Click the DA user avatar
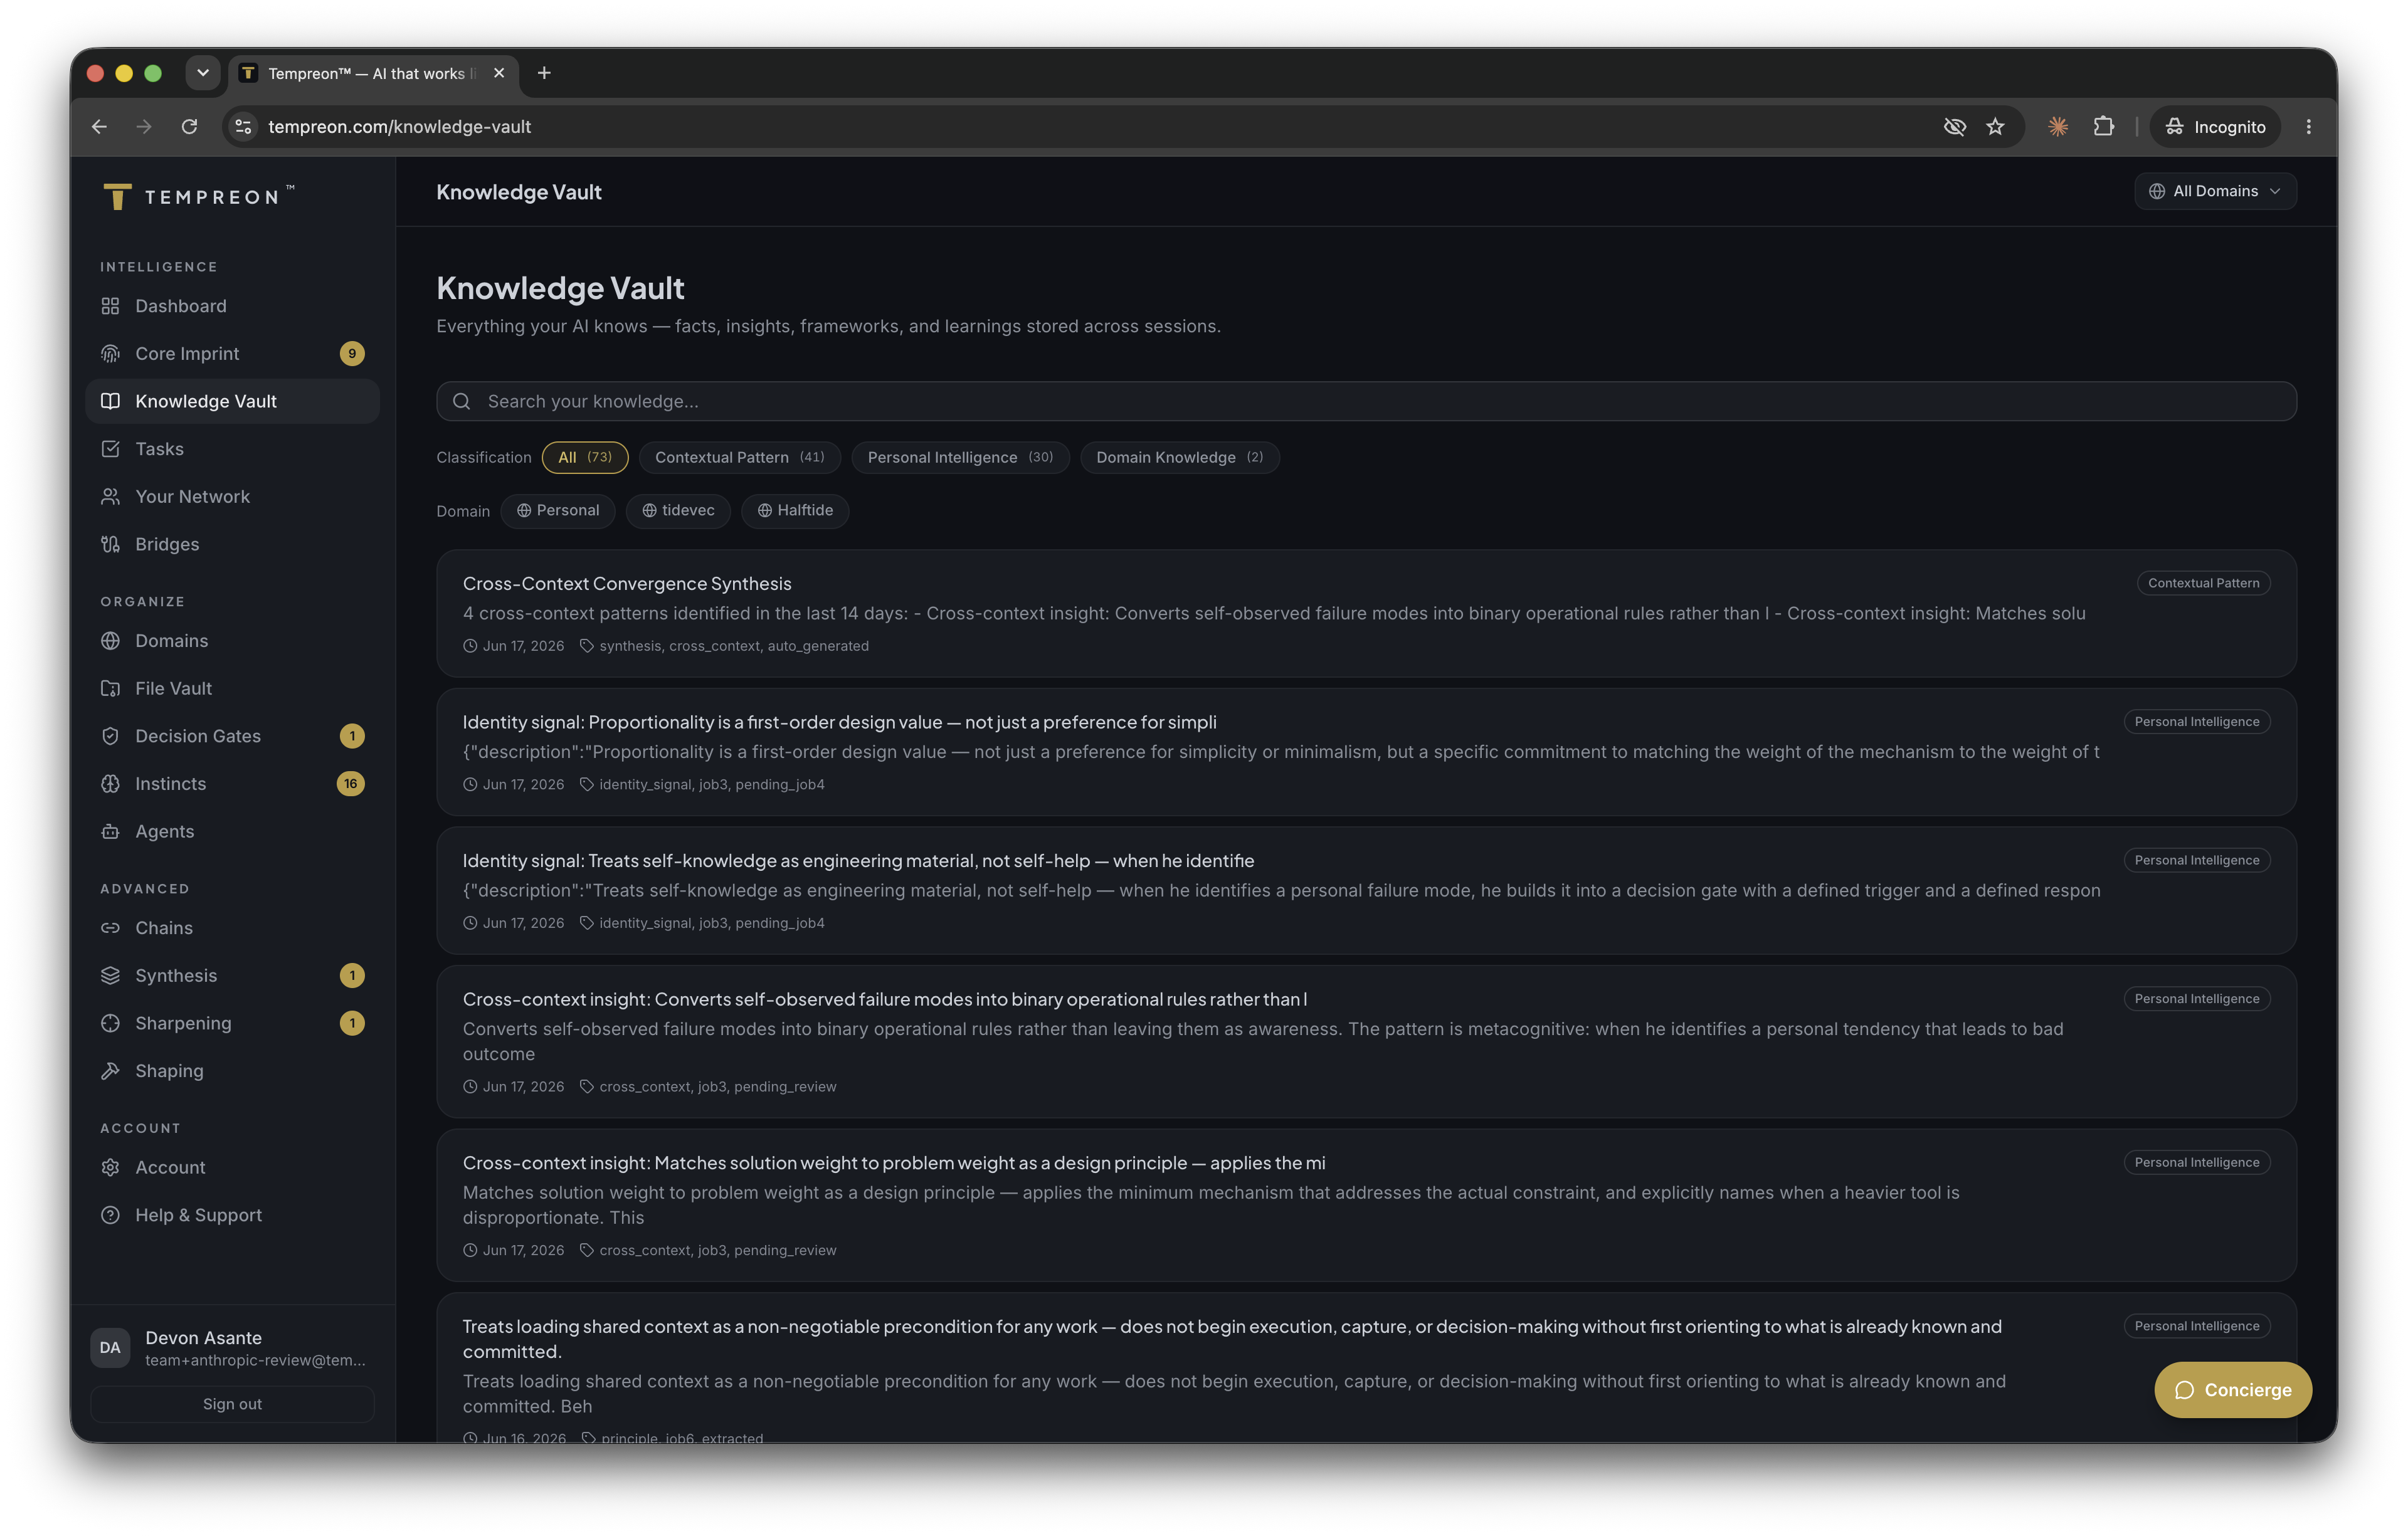This screenshot has height=1536, width=2408. tap(110, 1347)
